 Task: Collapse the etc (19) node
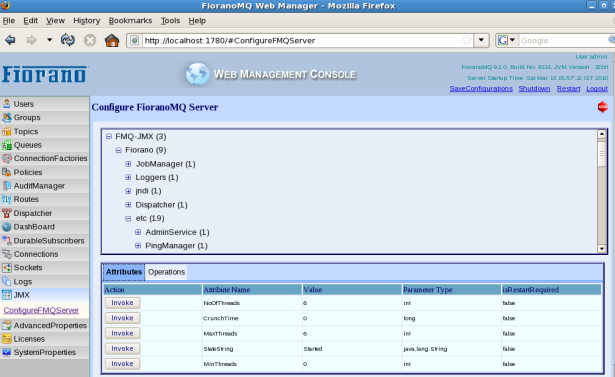[x=128, y=219]
